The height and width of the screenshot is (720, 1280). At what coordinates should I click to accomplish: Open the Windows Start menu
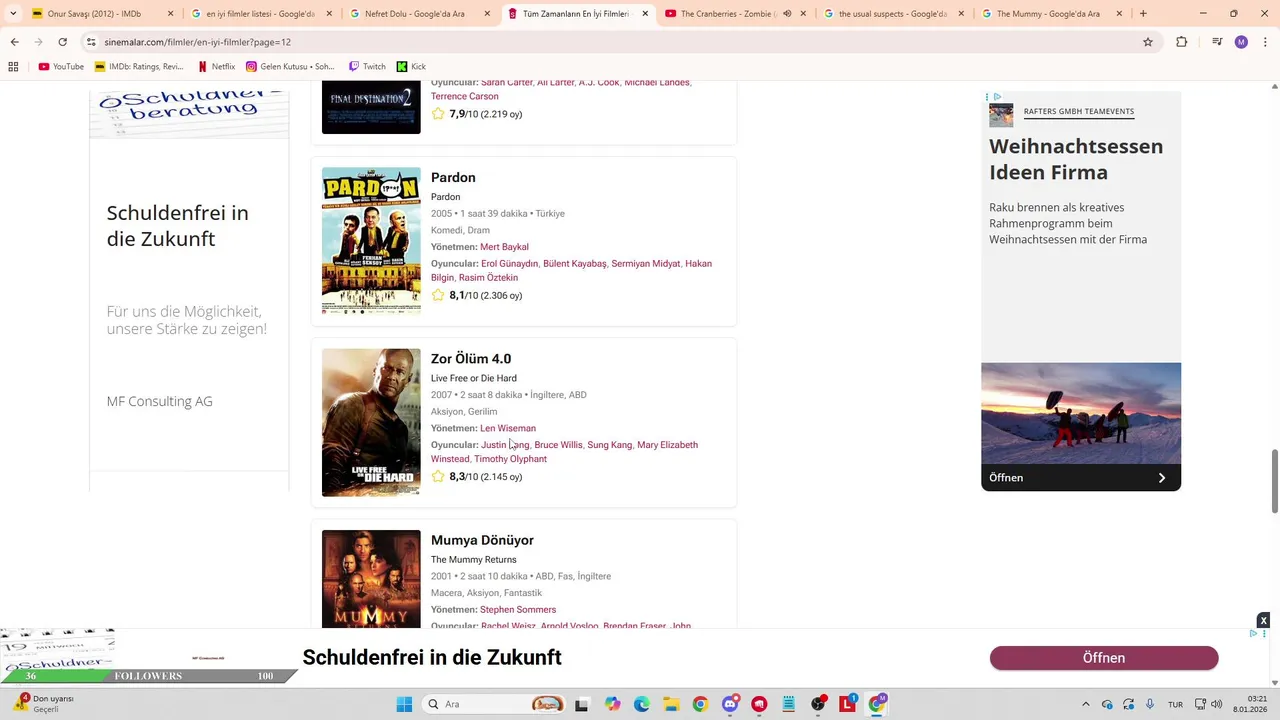(x=404, y=704)
